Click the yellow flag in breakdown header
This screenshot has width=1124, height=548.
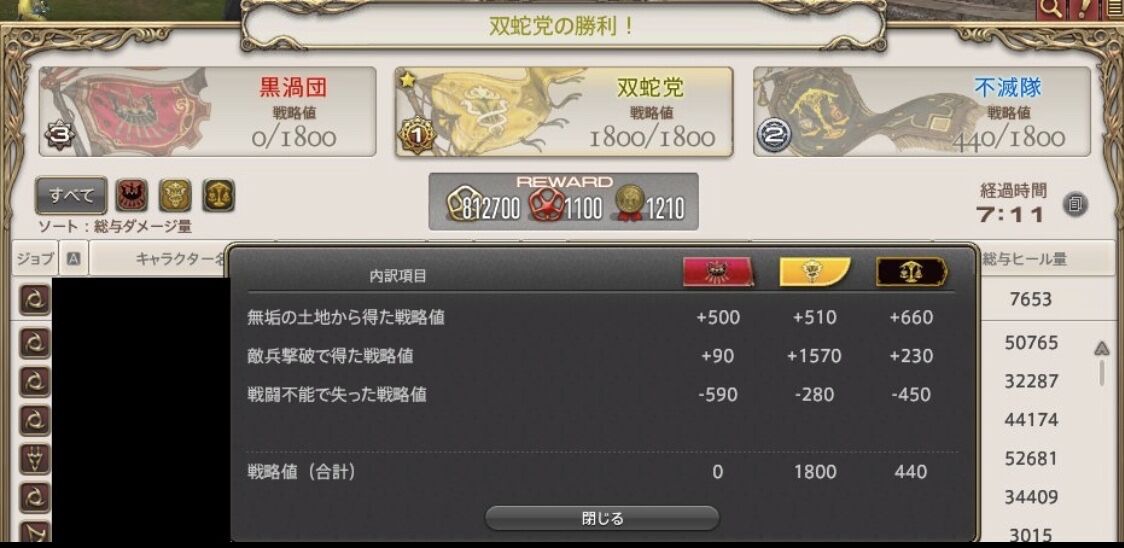tap(815, 272)
